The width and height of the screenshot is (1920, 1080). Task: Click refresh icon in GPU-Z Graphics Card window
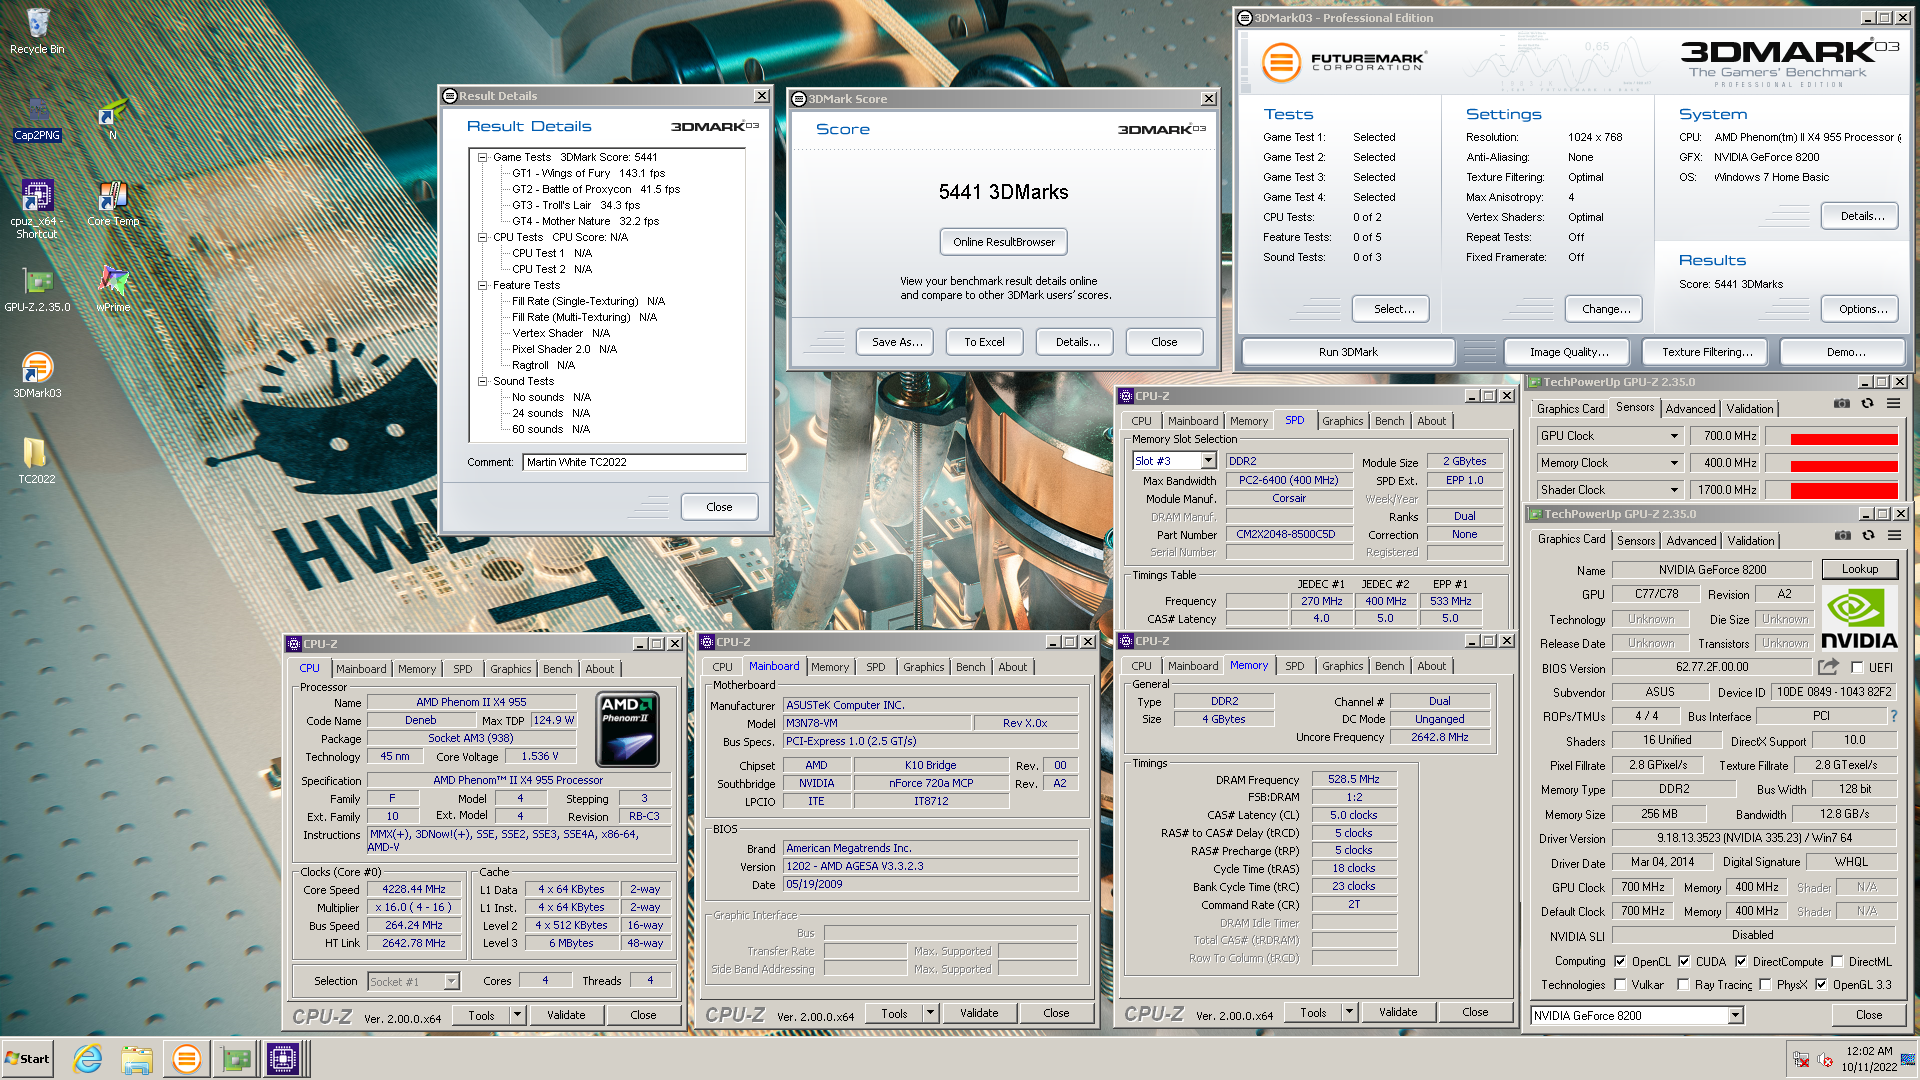[x=1868, y=536]
